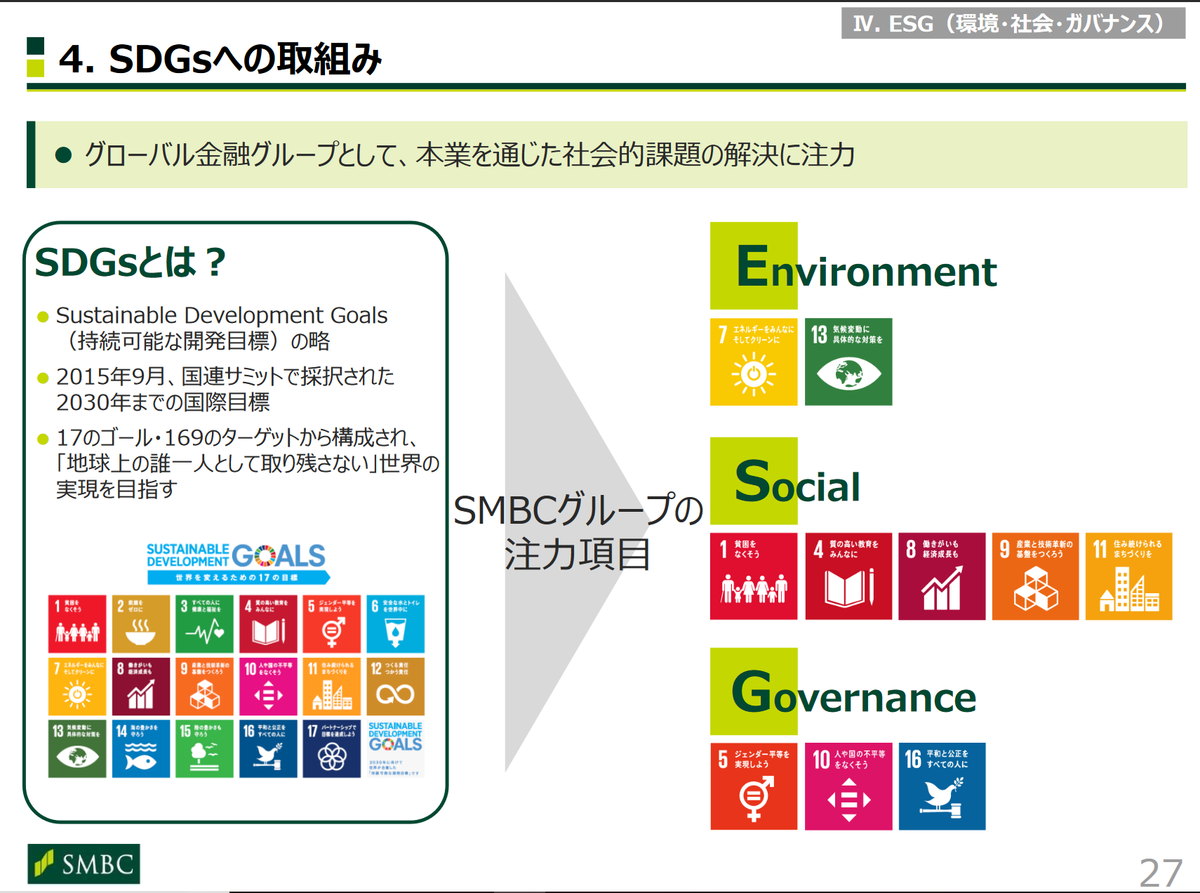Click goal 2 zero hunger bowl in the grid
This screenshot has height=893, width=1200.
coord(140,623)
